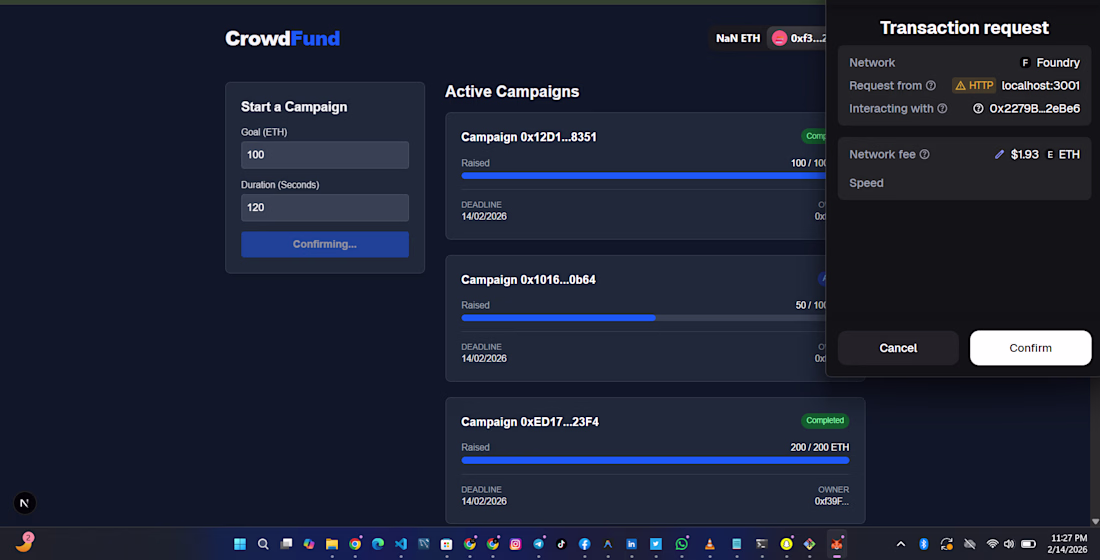The width and height of the screenshot is (1100, 560).
Task: Click the volume speaker tray icon
Action: click(x=1009, y=544)
